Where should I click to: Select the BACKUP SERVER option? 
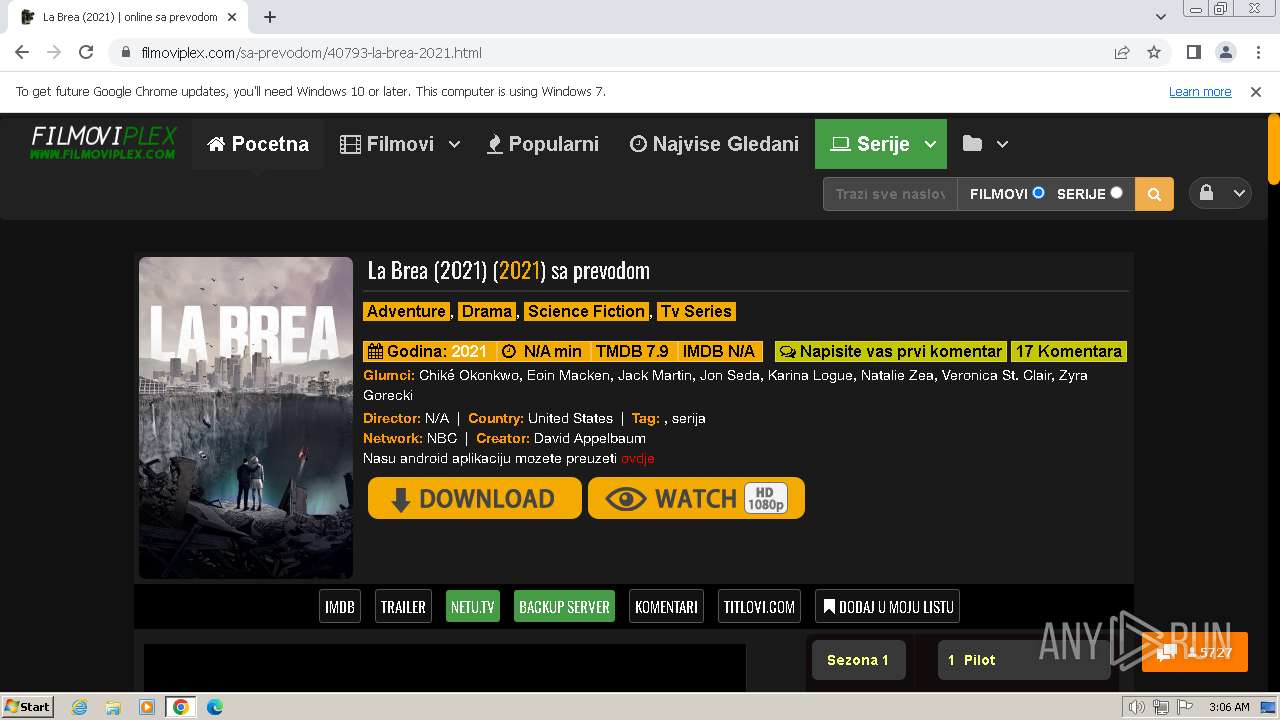coord(564,606)
